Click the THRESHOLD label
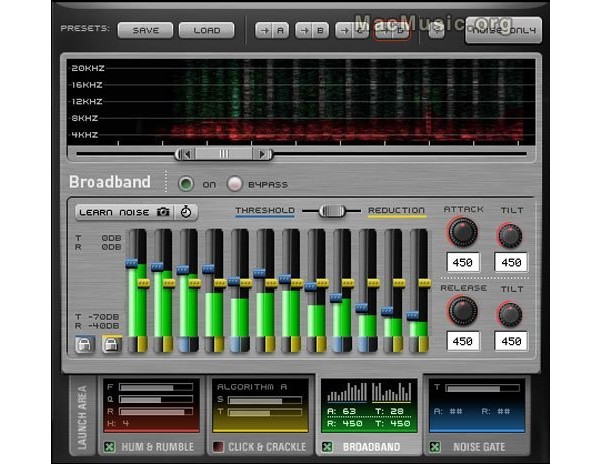Image resolution: width=600 pixels, height=464 pixels. point(265,210)
